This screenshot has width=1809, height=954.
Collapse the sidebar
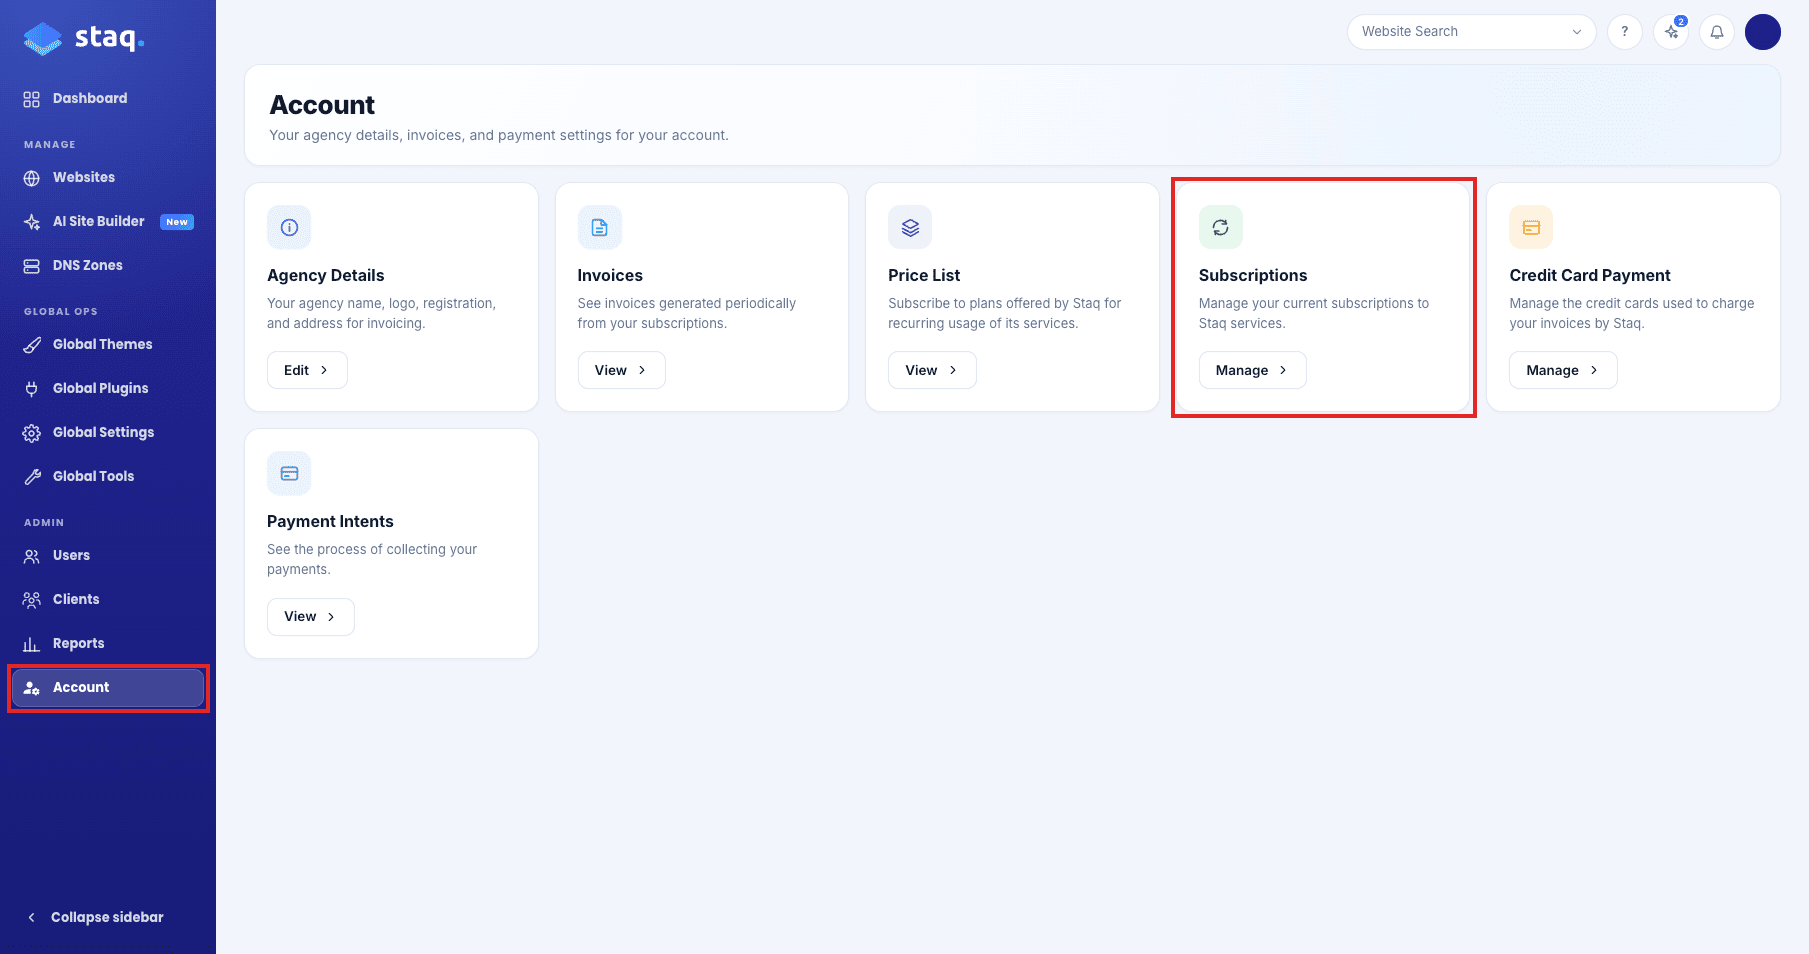coord(95,917)
